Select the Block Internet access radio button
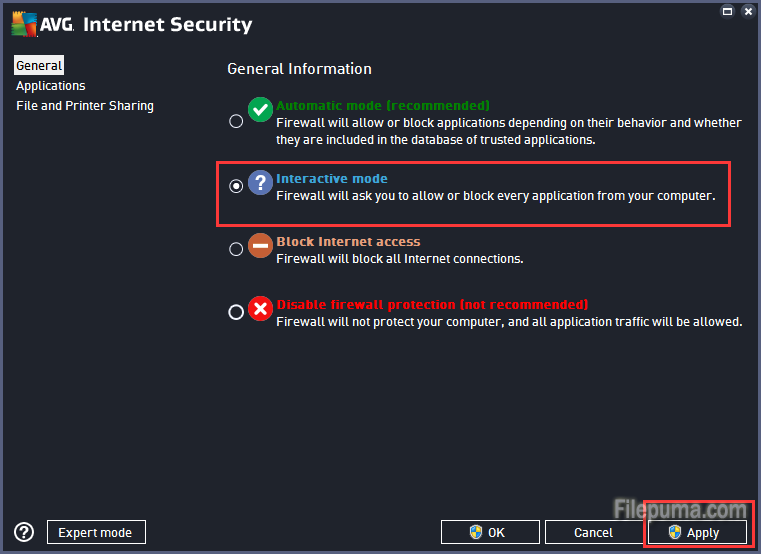The image size is (761, 554). tap(236, 249)
